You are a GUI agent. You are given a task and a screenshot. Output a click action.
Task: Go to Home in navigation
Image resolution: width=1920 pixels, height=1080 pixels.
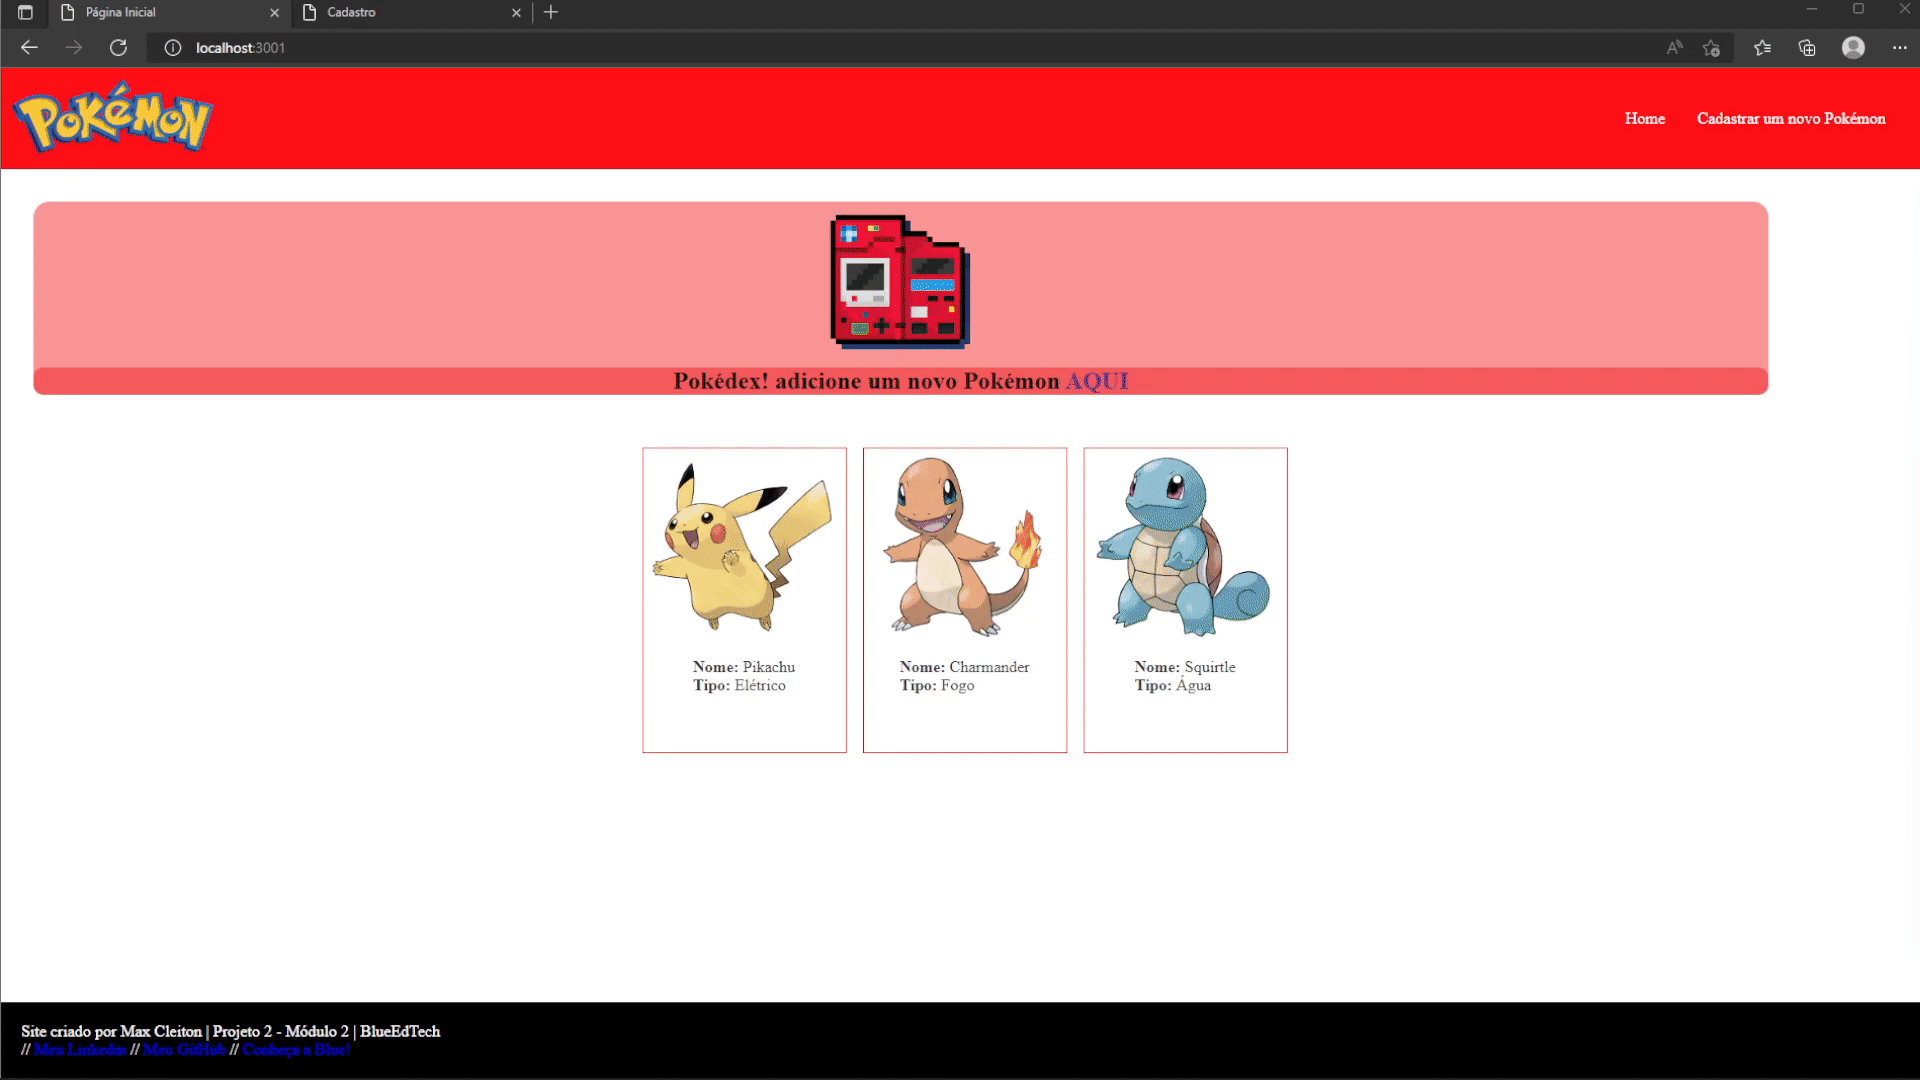click(1644, 118)
